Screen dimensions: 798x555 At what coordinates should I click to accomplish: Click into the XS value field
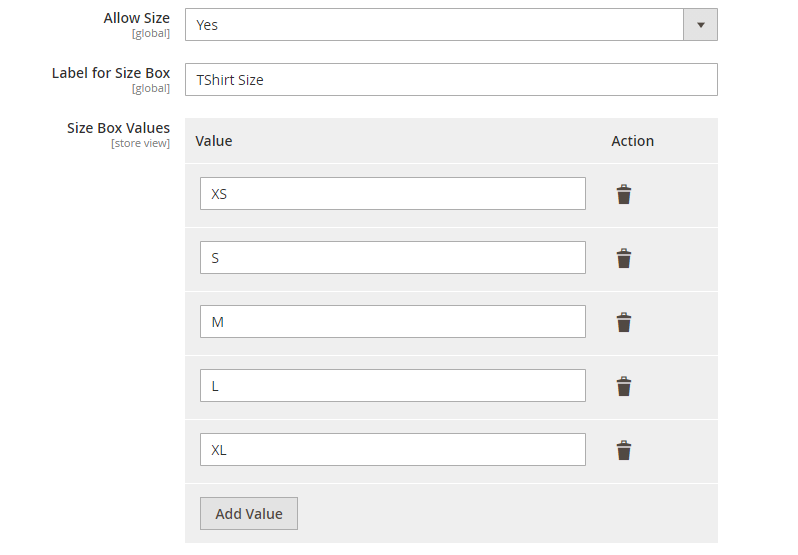click(392, 194)
